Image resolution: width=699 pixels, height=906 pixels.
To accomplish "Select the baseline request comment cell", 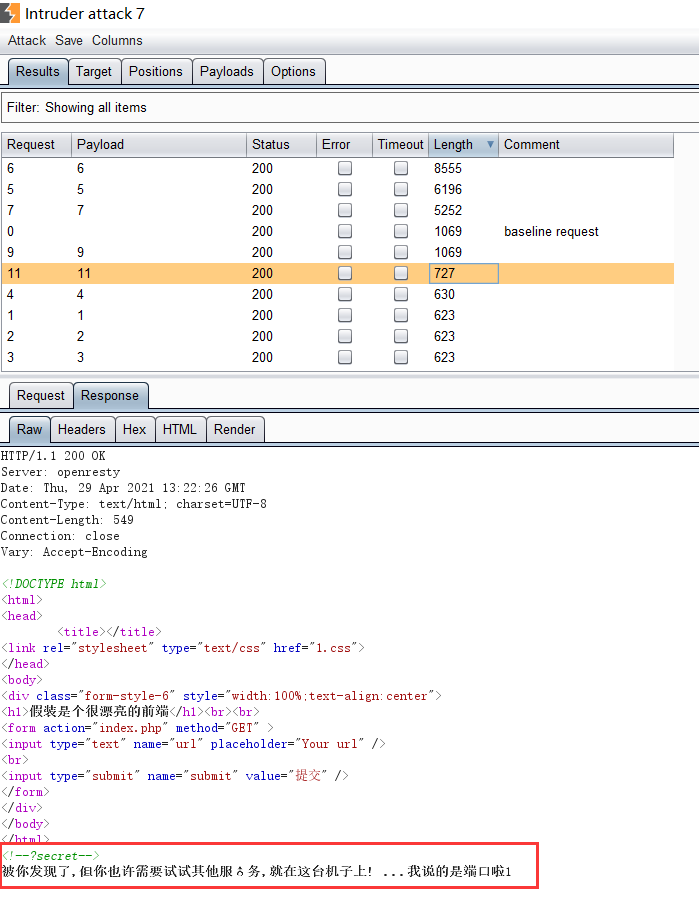I will tap(551, 232).
